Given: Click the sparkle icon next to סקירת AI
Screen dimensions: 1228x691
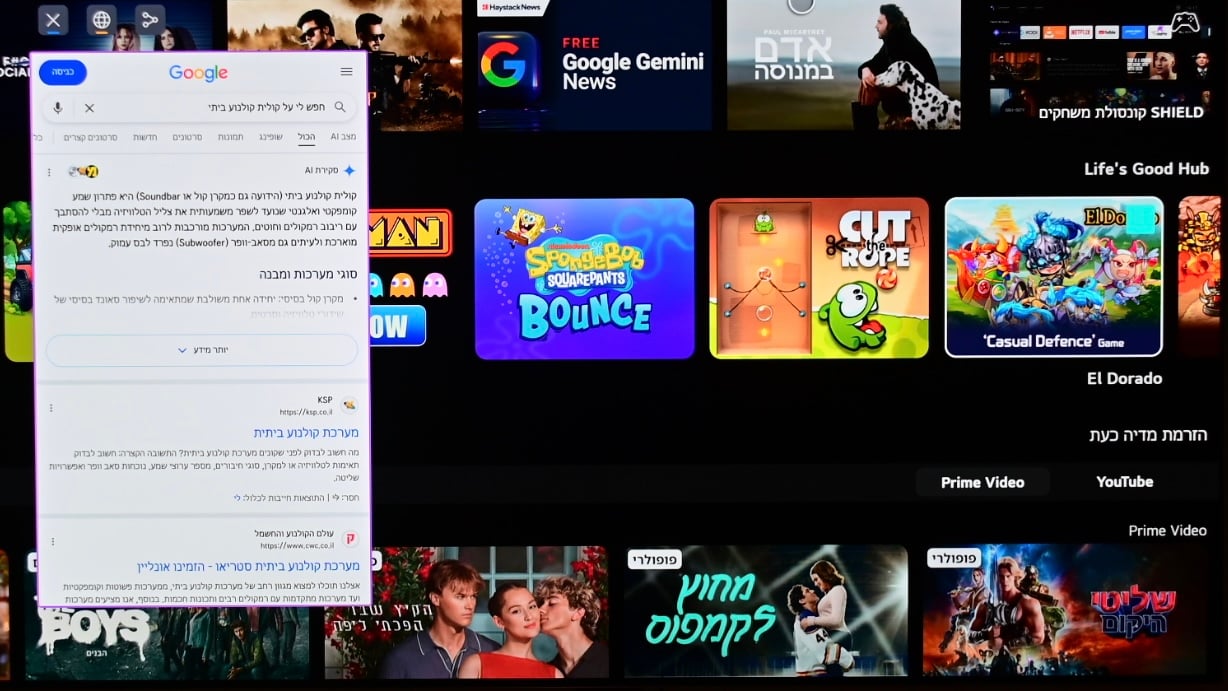Looking at the screenshot, I should (x=349, y=171).
